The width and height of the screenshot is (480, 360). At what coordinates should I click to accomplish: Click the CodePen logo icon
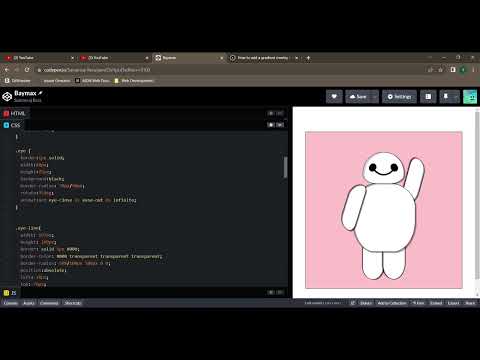[x=7, y=97]
